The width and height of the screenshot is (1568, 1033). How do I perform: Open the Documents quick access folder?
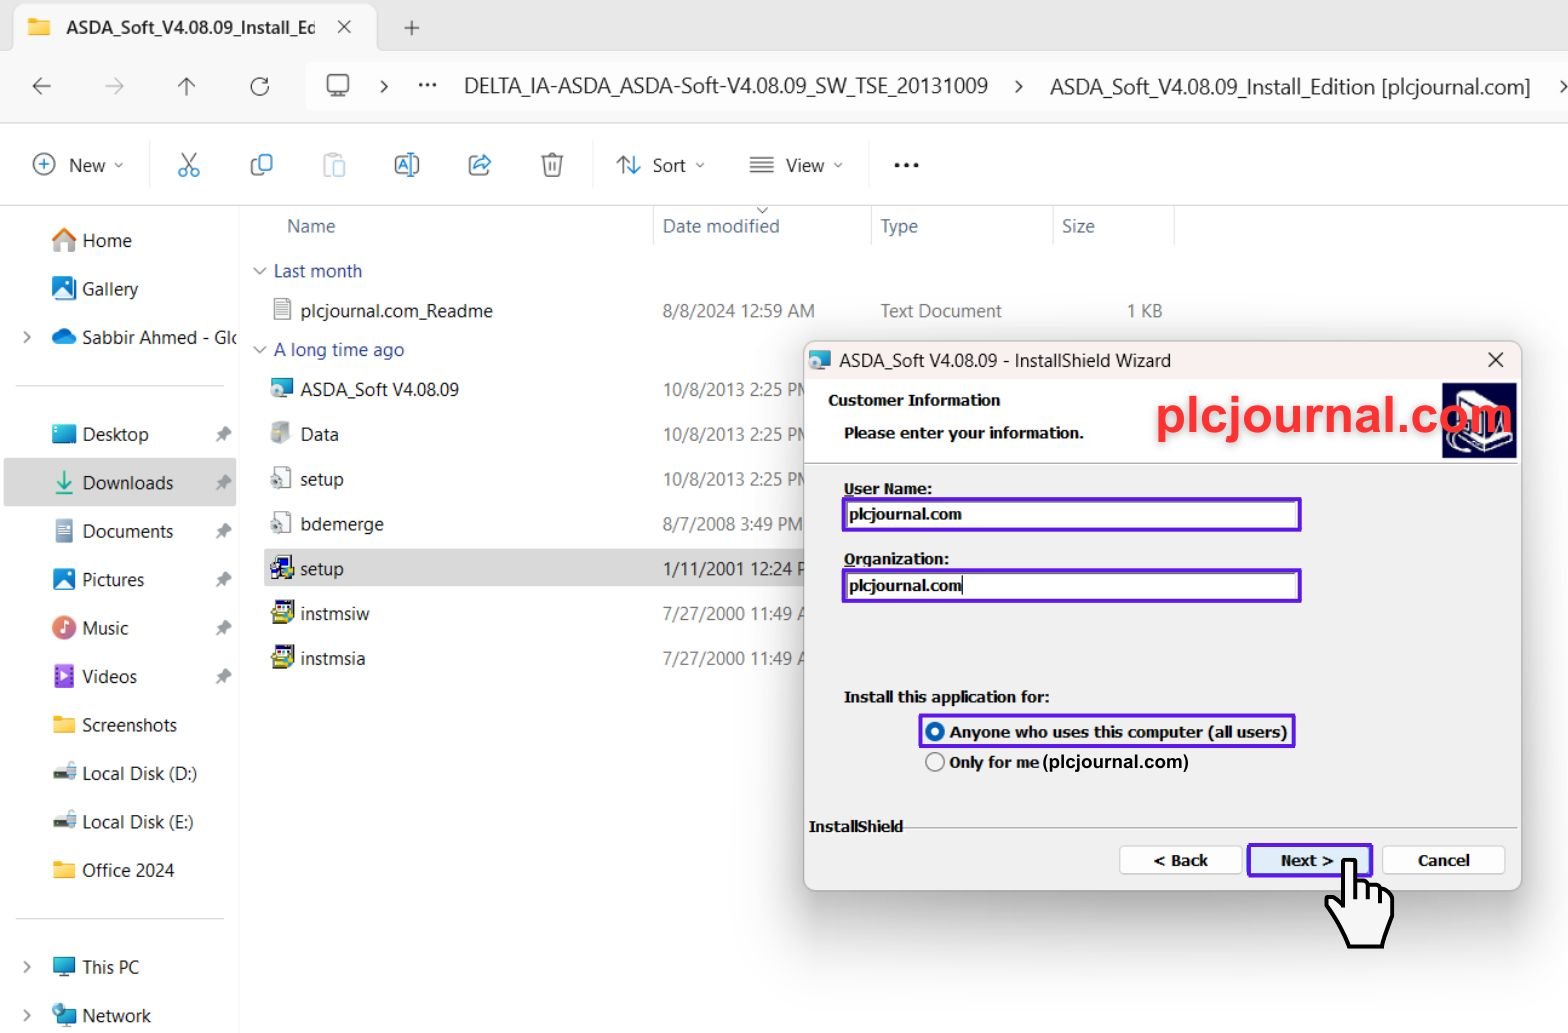point(113,532)
